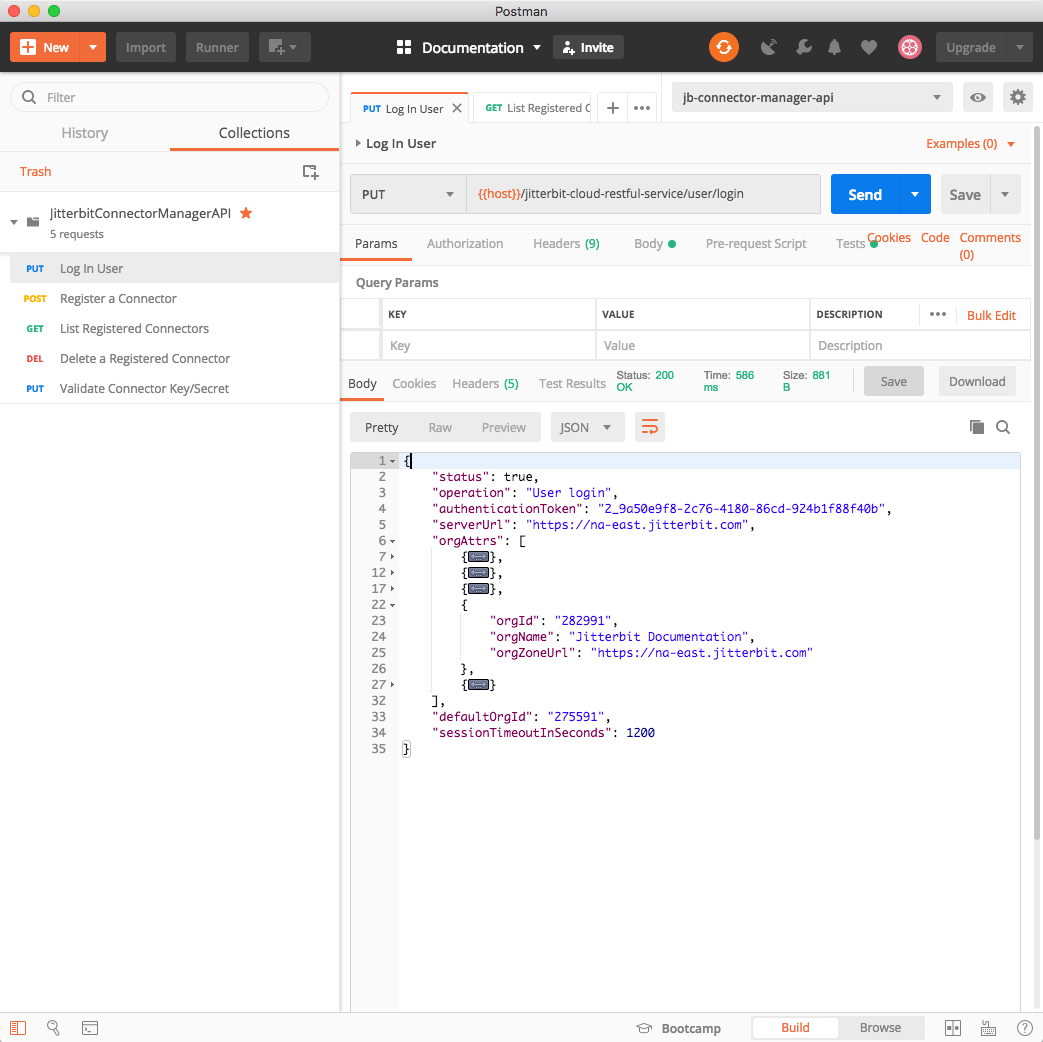Search within the response body
This screenshot has width=1043, height=1042.
click(x=1003, y=427)
